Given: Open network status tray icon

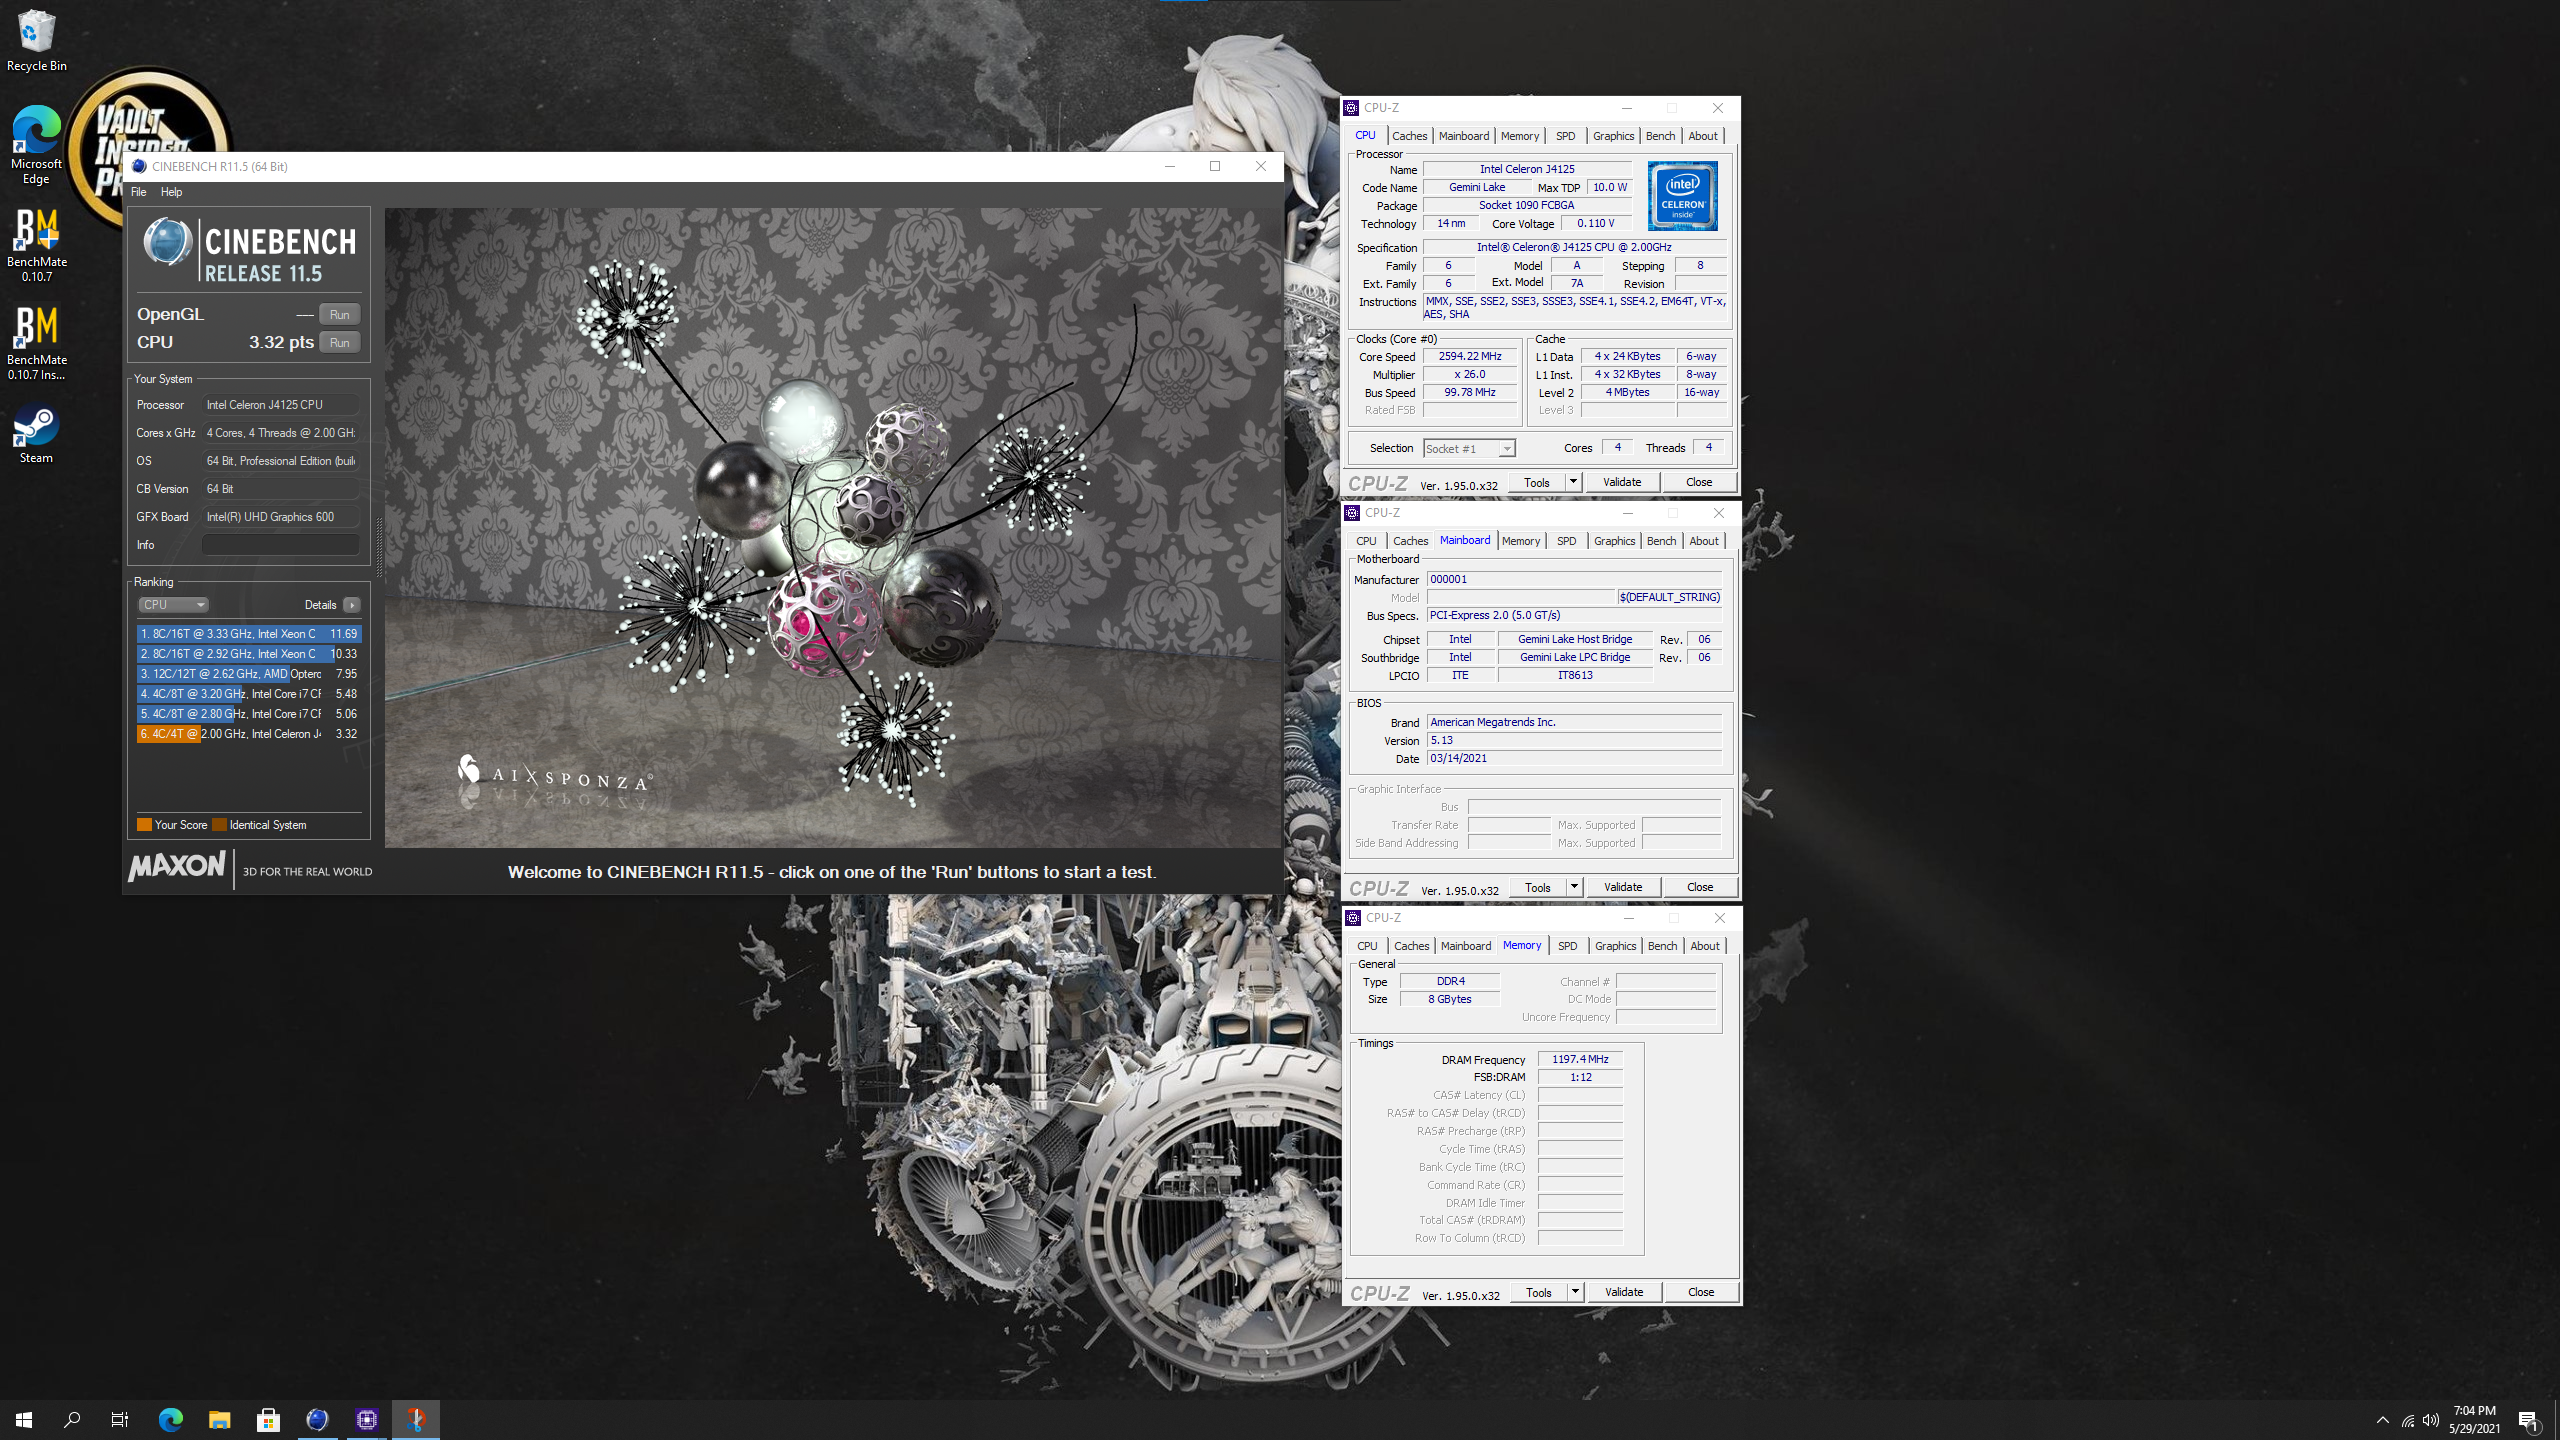Looking at the screenshot, I should (x=2408, y=1420).
